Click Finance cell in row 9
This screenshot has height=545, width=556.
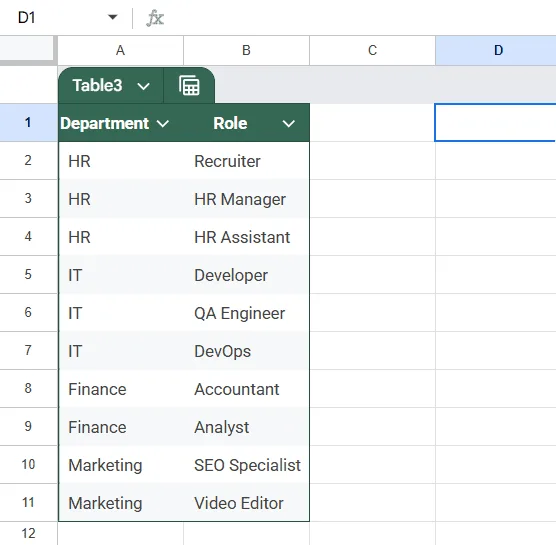pyautogui.click(x=121, y=427)
